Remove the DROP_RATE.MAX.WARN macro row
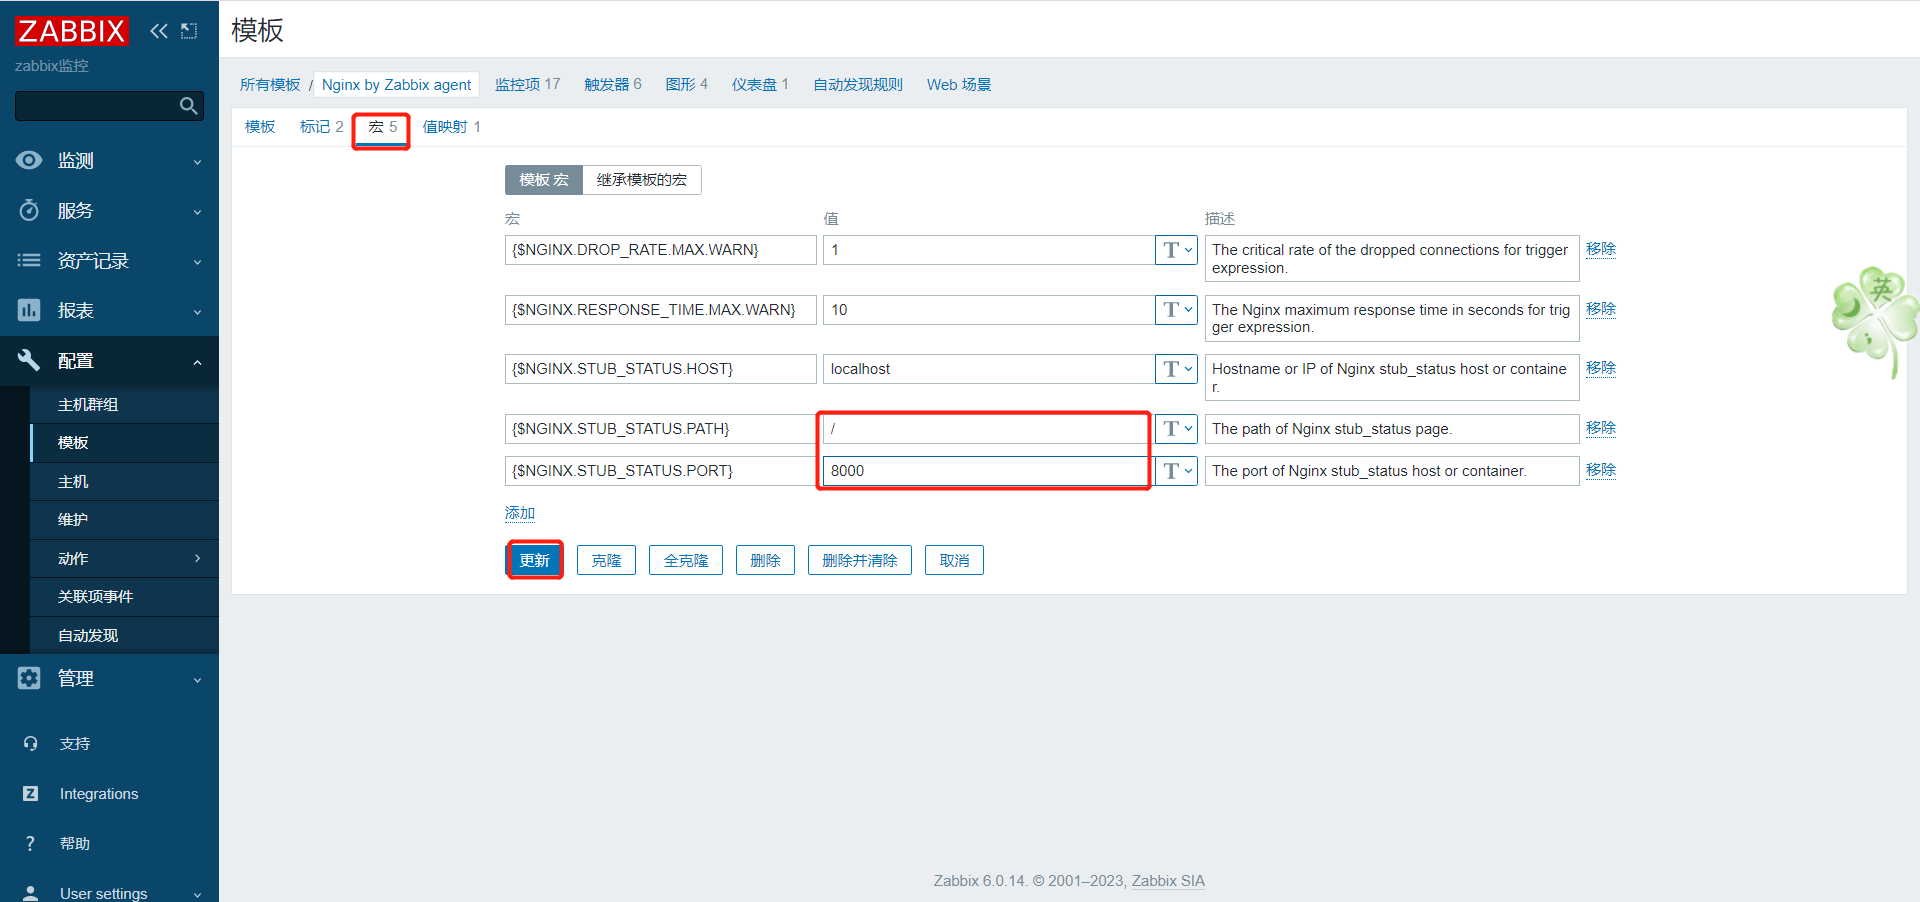Viewport: 1920px width, 902px height. pos(1601,249)
